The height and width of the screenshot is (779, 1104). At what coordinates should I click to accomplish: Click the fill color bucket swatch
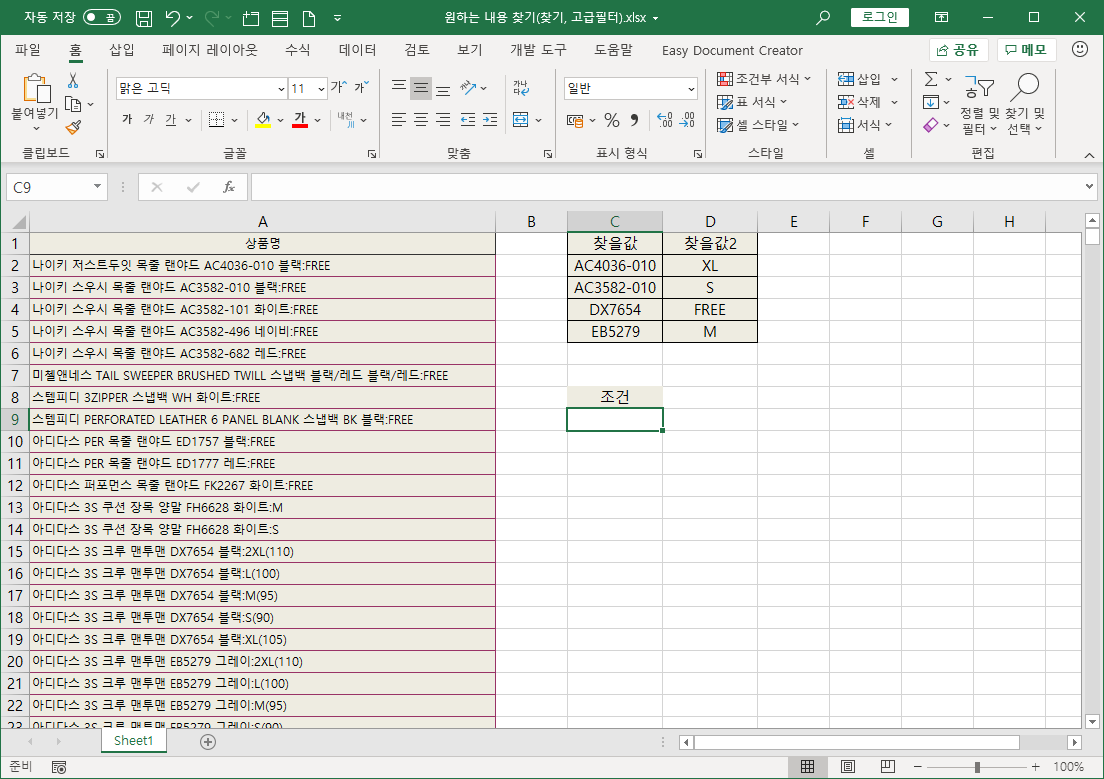[x=263, y=120]
